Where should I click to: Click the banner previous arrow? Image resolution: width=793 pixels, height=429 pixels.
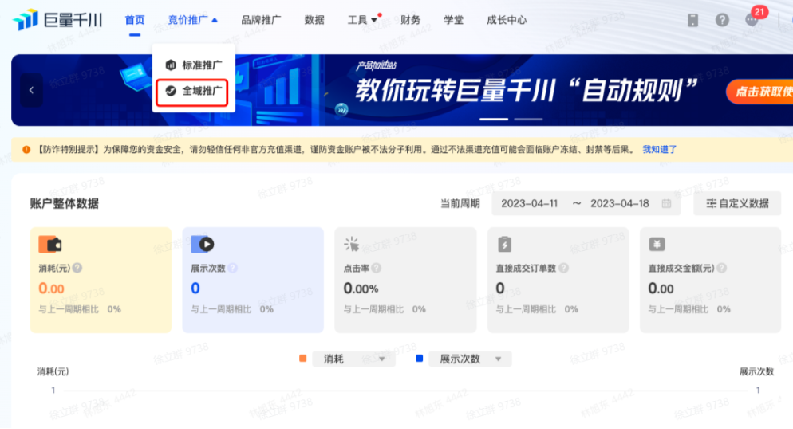31,90
